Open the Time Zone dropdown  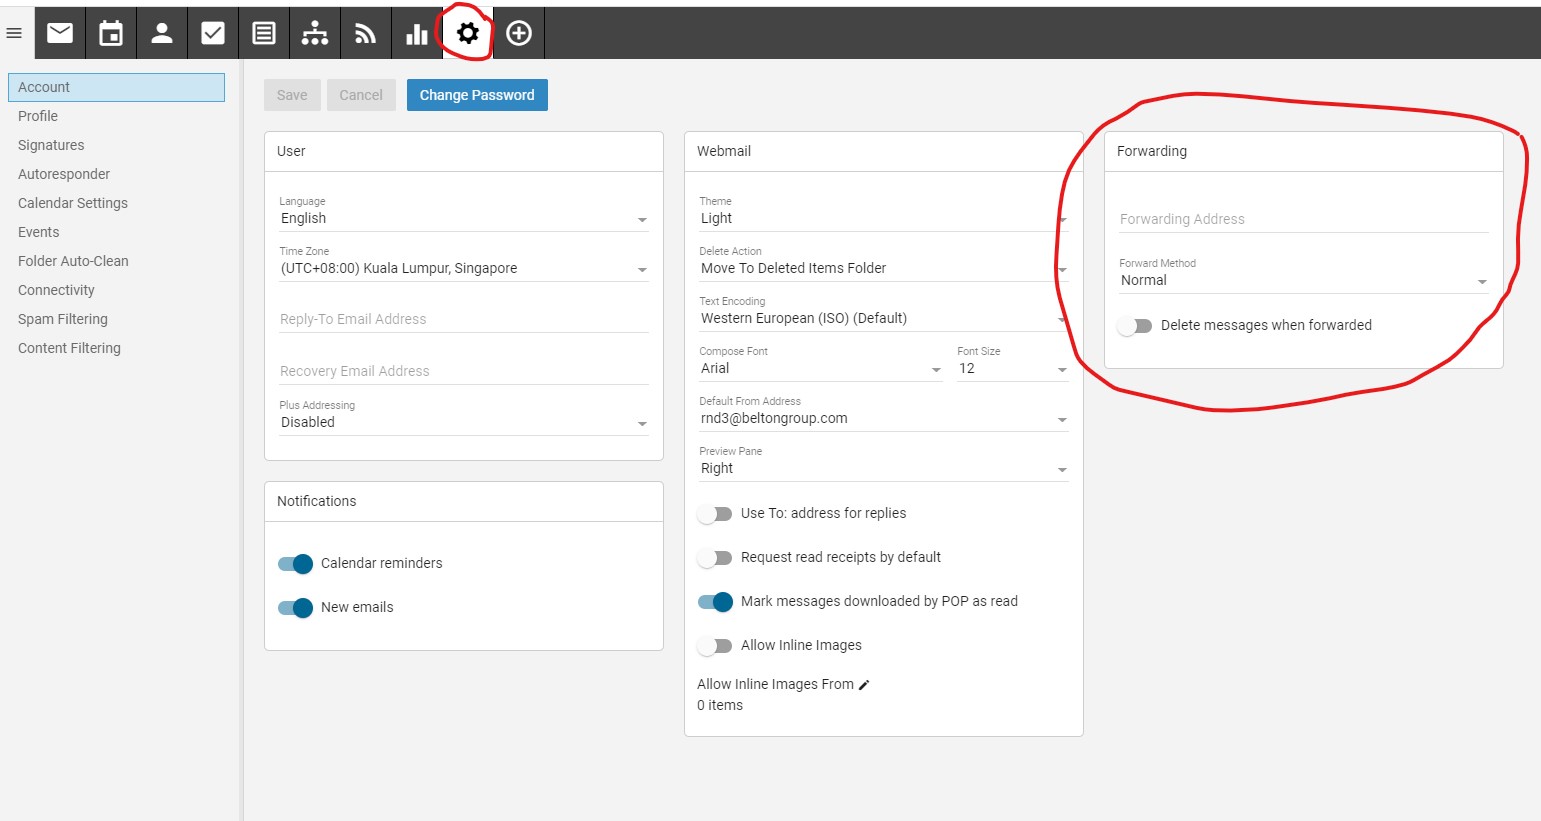[464, 263]
